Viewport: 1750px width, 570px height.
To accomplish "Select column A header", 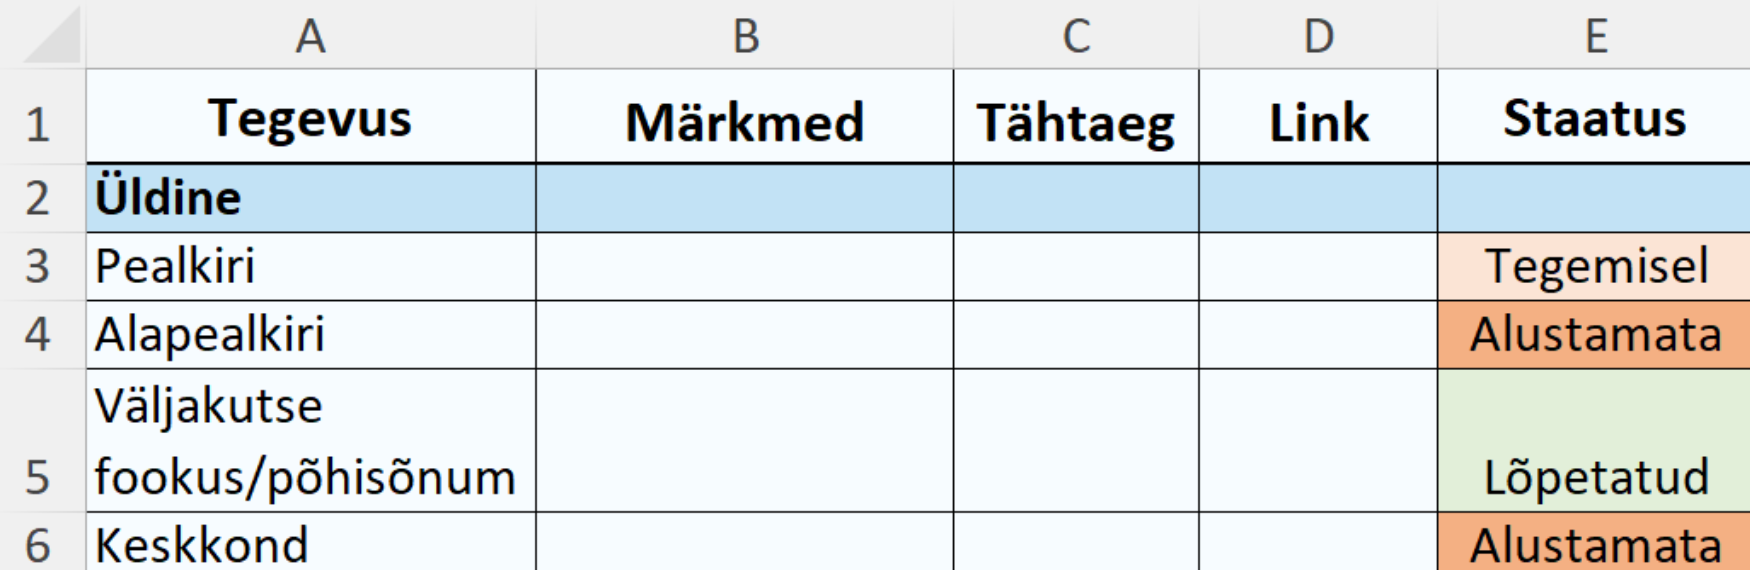I will (310, 36).
